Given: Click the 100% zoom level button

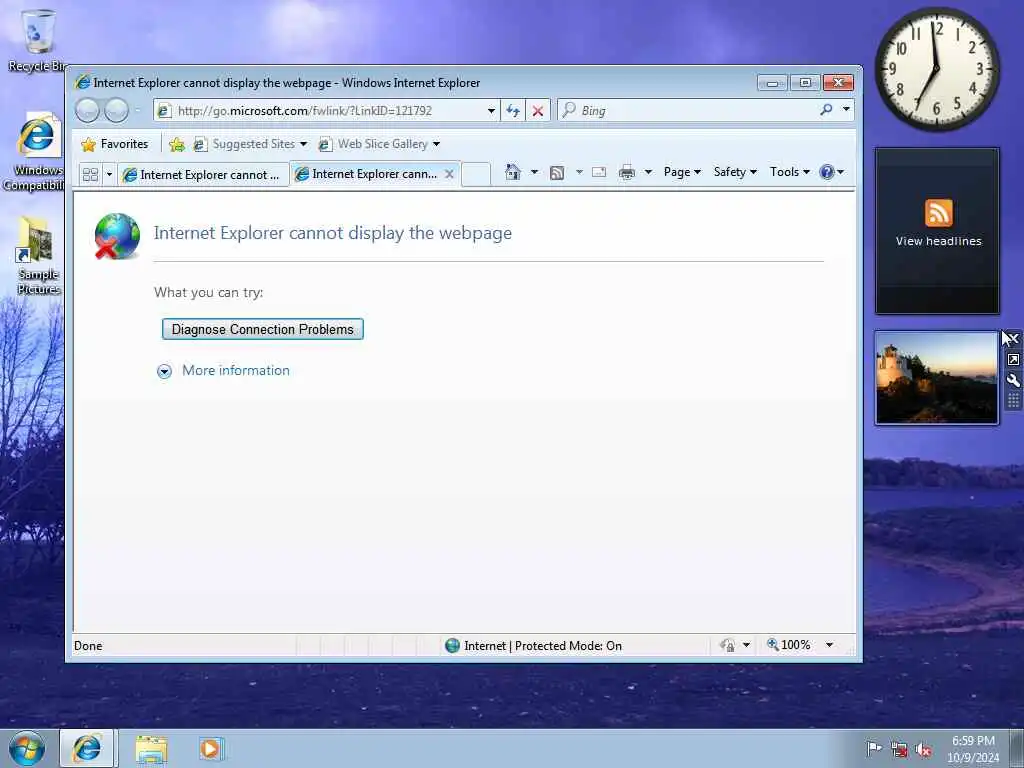Looking at the screenshot, I should [x=789, y=645].
